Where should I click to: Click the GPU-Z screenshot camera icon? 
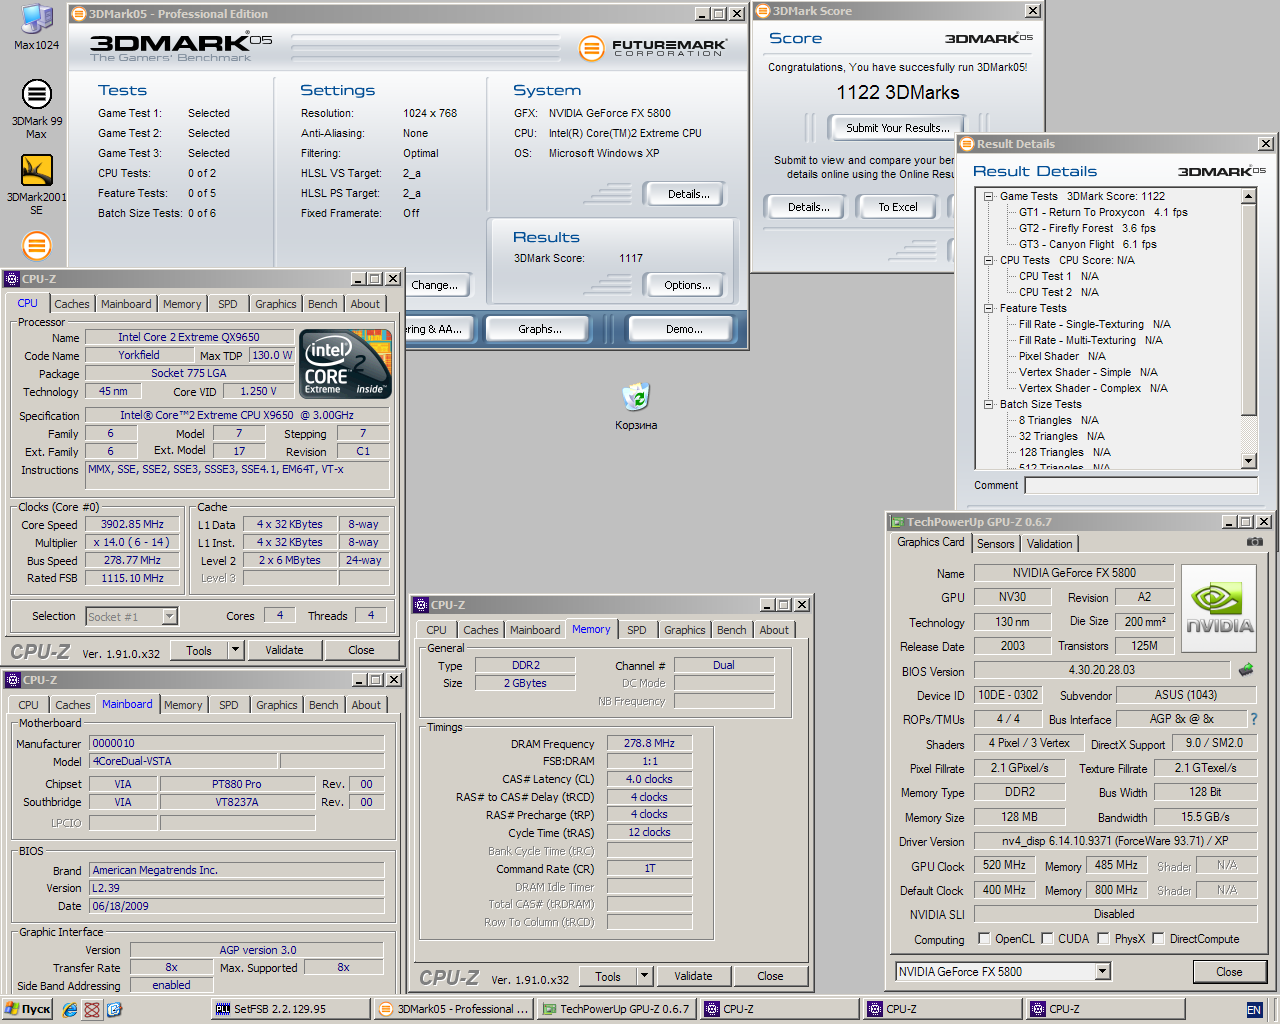(x=1254, y=542)
